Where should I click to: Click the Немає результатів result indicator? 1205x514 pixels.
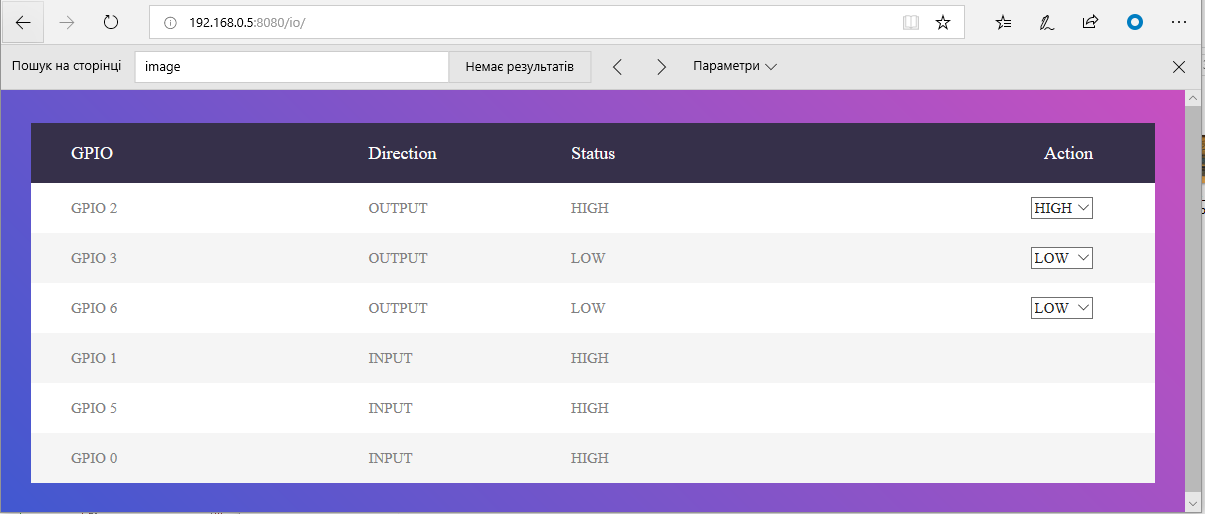pyautogui.click(x=520, y=67)
